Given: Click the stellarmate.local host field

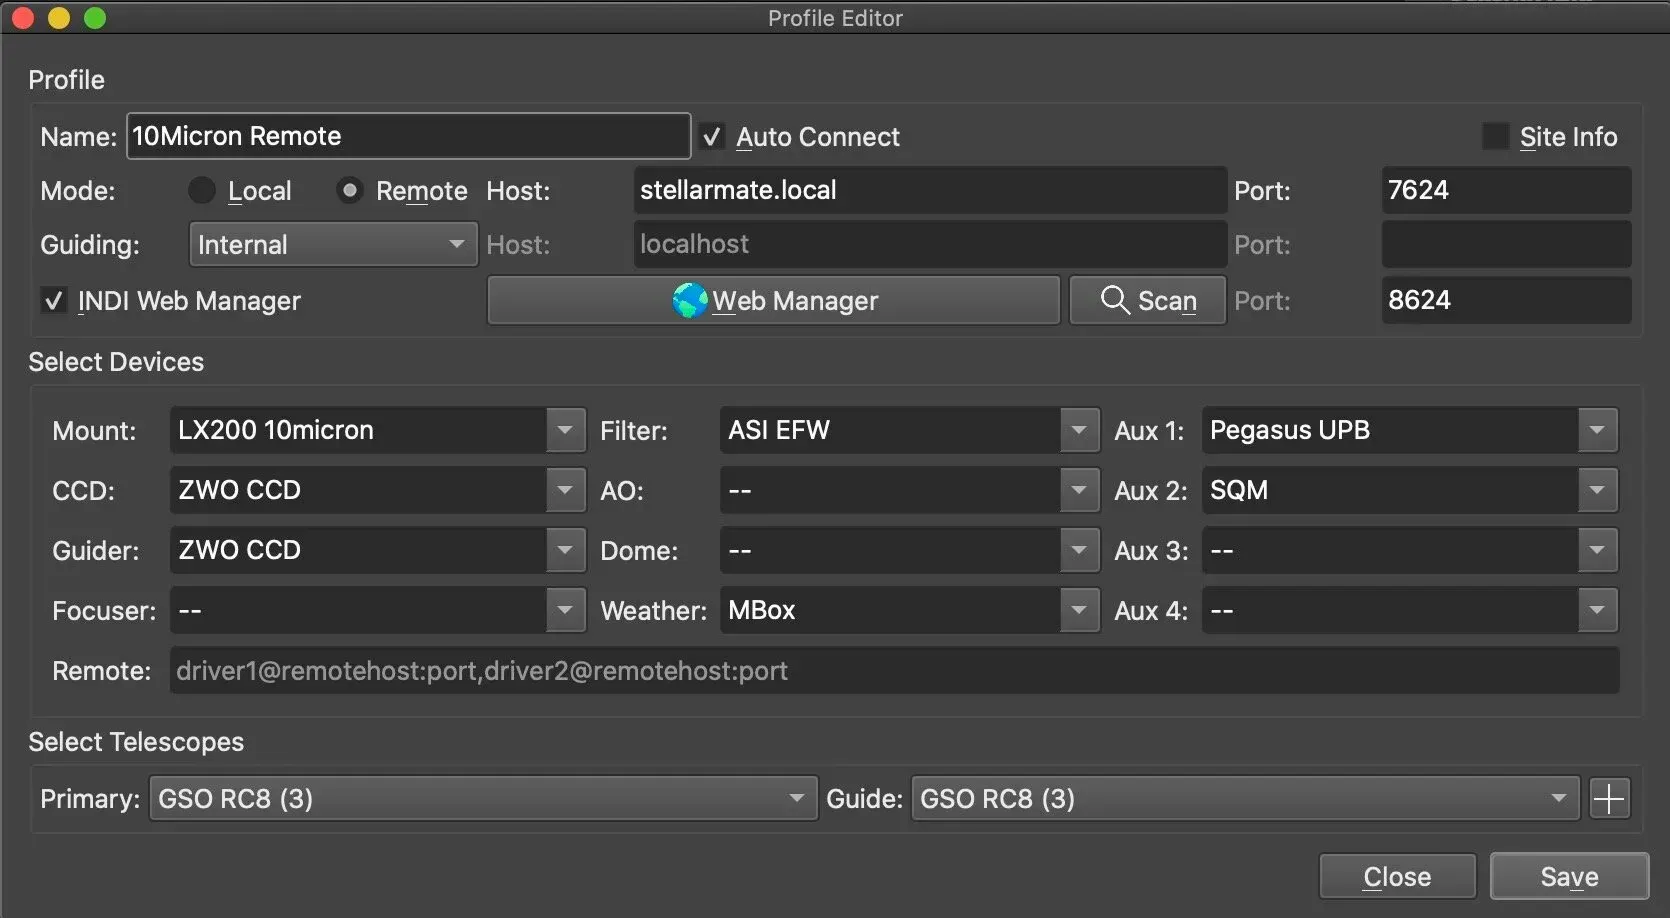Looking at the screenshot, I should [929, 191].
